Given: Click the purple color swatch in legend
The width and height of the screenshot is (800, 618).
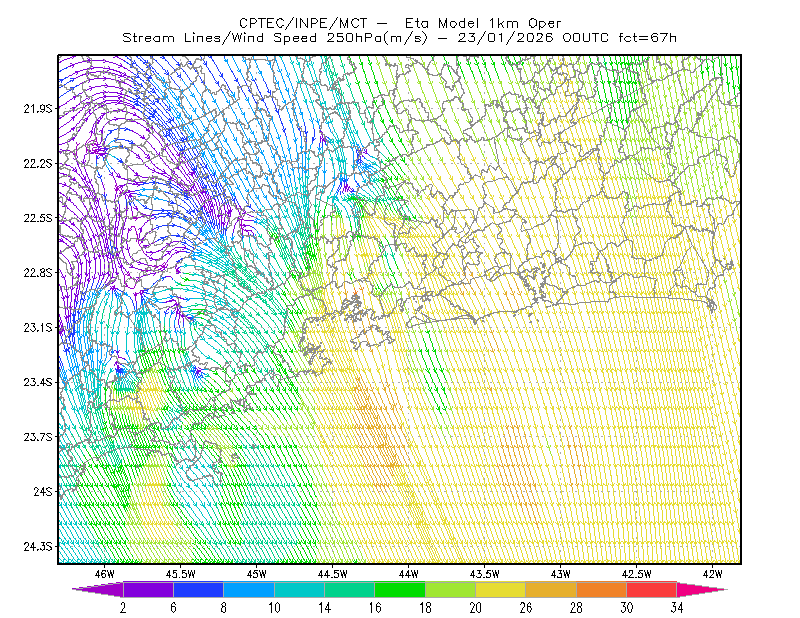Looking at the screenshot, I should (148, 589).
